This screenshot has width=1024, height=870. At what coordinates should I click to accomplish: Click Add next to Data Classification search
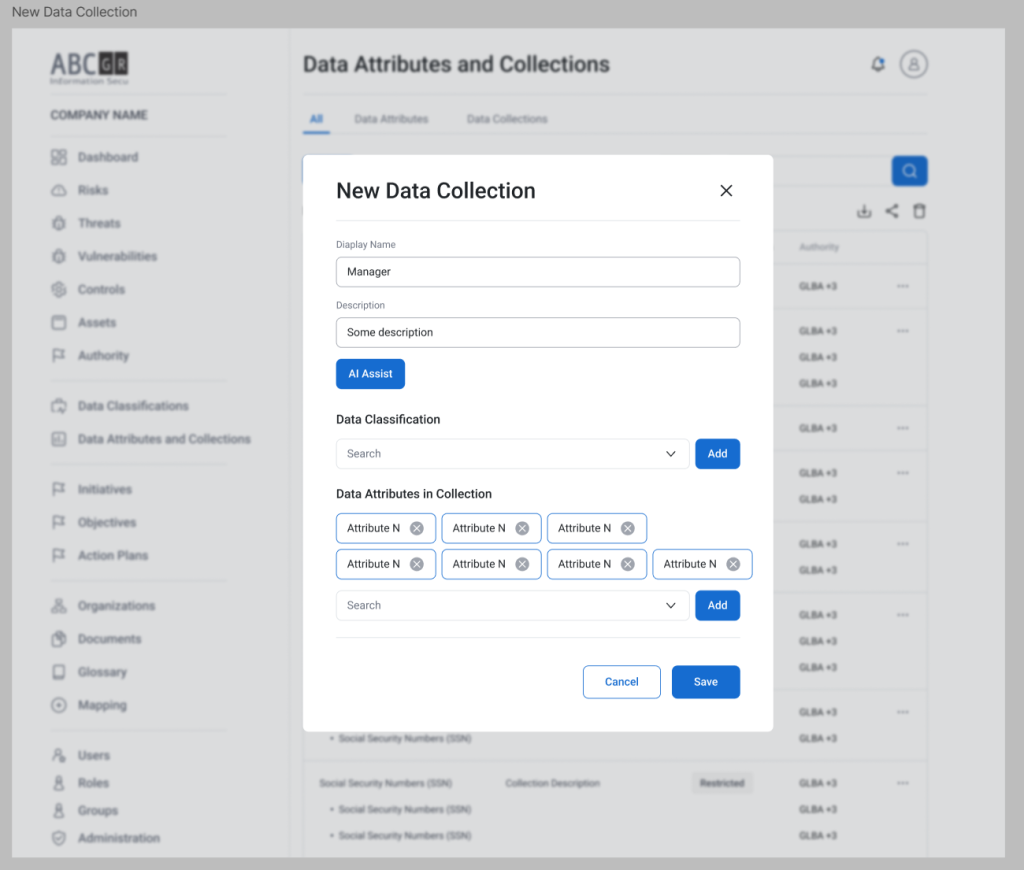point(717,454)
